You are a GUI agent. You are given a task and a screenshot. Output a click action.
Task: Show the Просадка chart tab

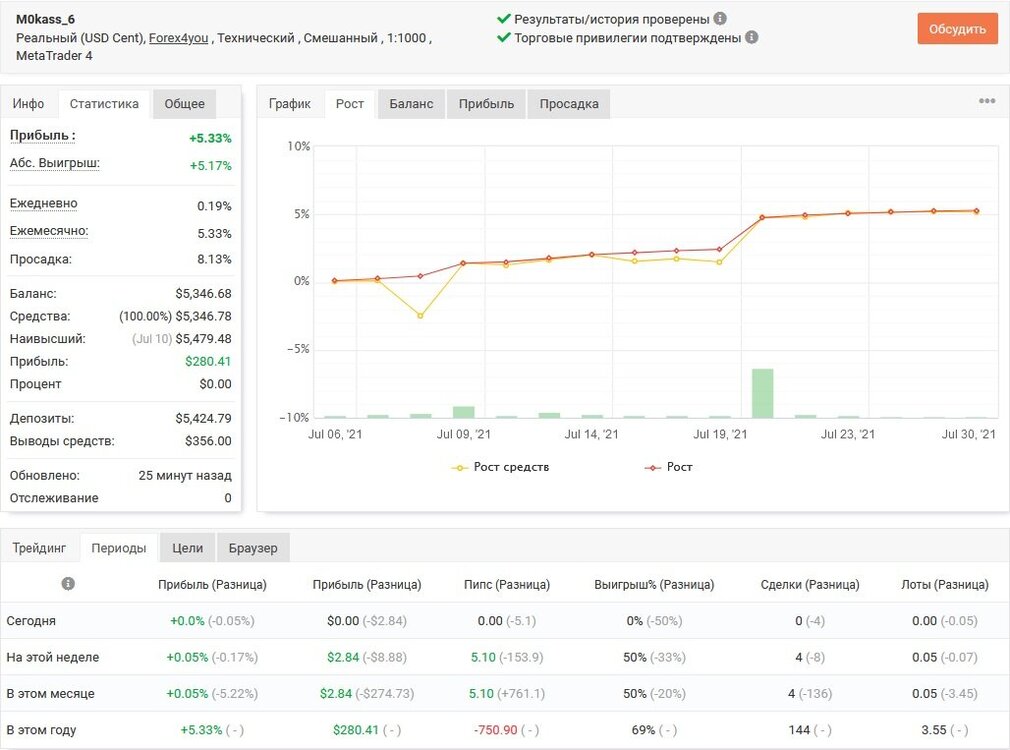point(569,104)
